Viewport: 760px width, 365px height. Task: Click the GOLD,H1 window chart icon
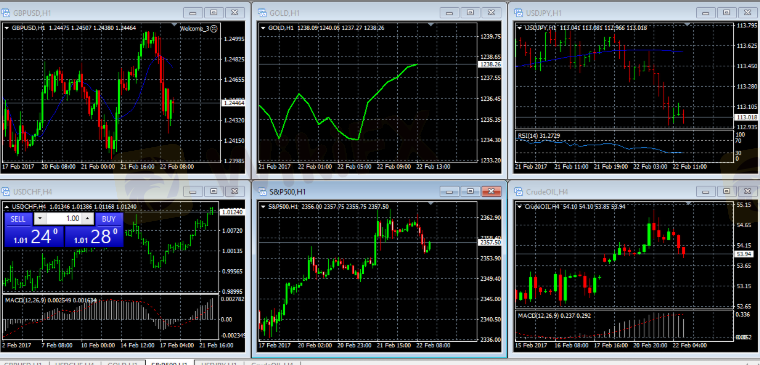[262, 13]
